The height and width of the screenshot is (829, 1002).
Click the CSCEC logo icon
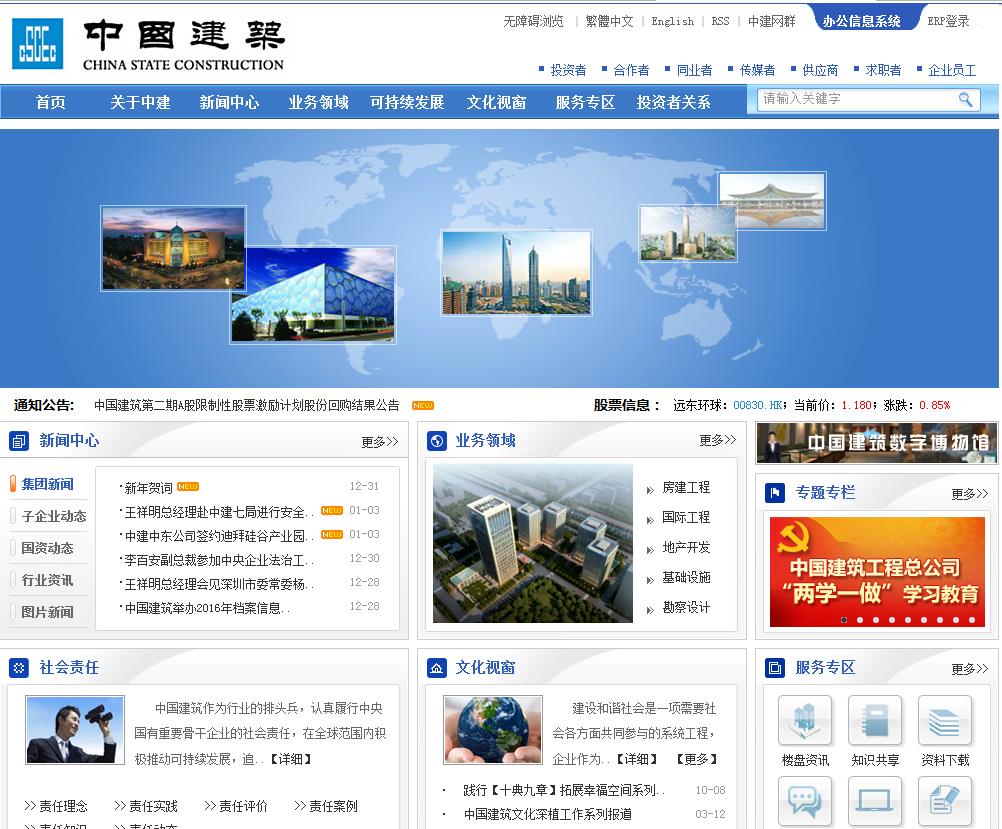[x=38, y=43]
